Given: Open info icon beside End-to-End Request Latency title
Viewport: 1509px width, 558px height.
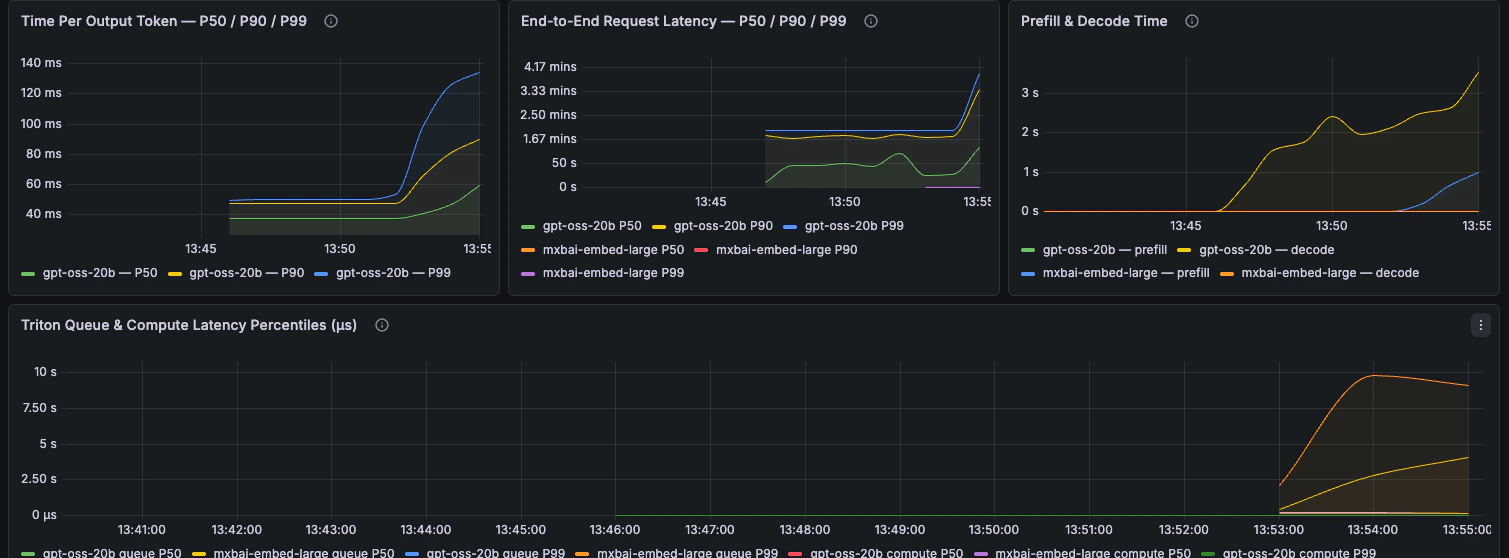Looking at the screenshot, I should click(871, 21).
